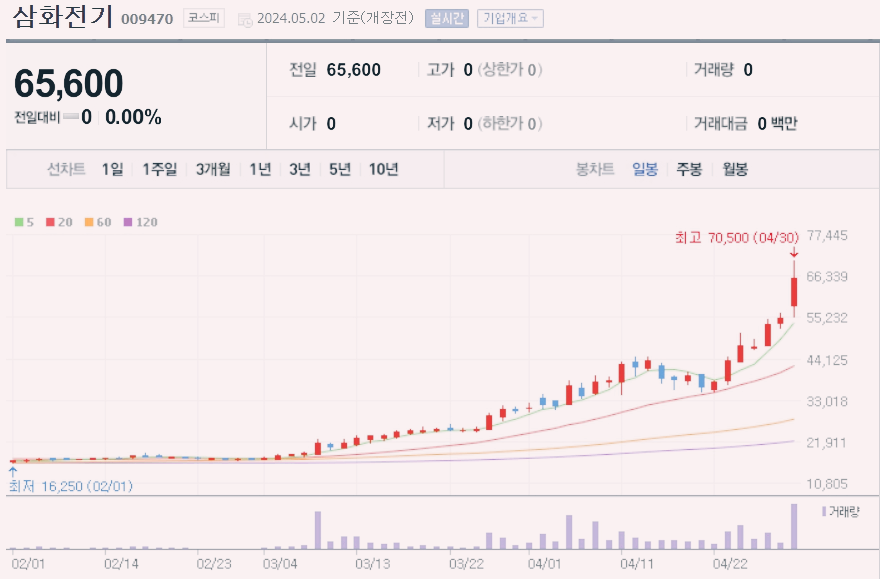
Task: Show the 5년 line chart
Action: [340, 169]
